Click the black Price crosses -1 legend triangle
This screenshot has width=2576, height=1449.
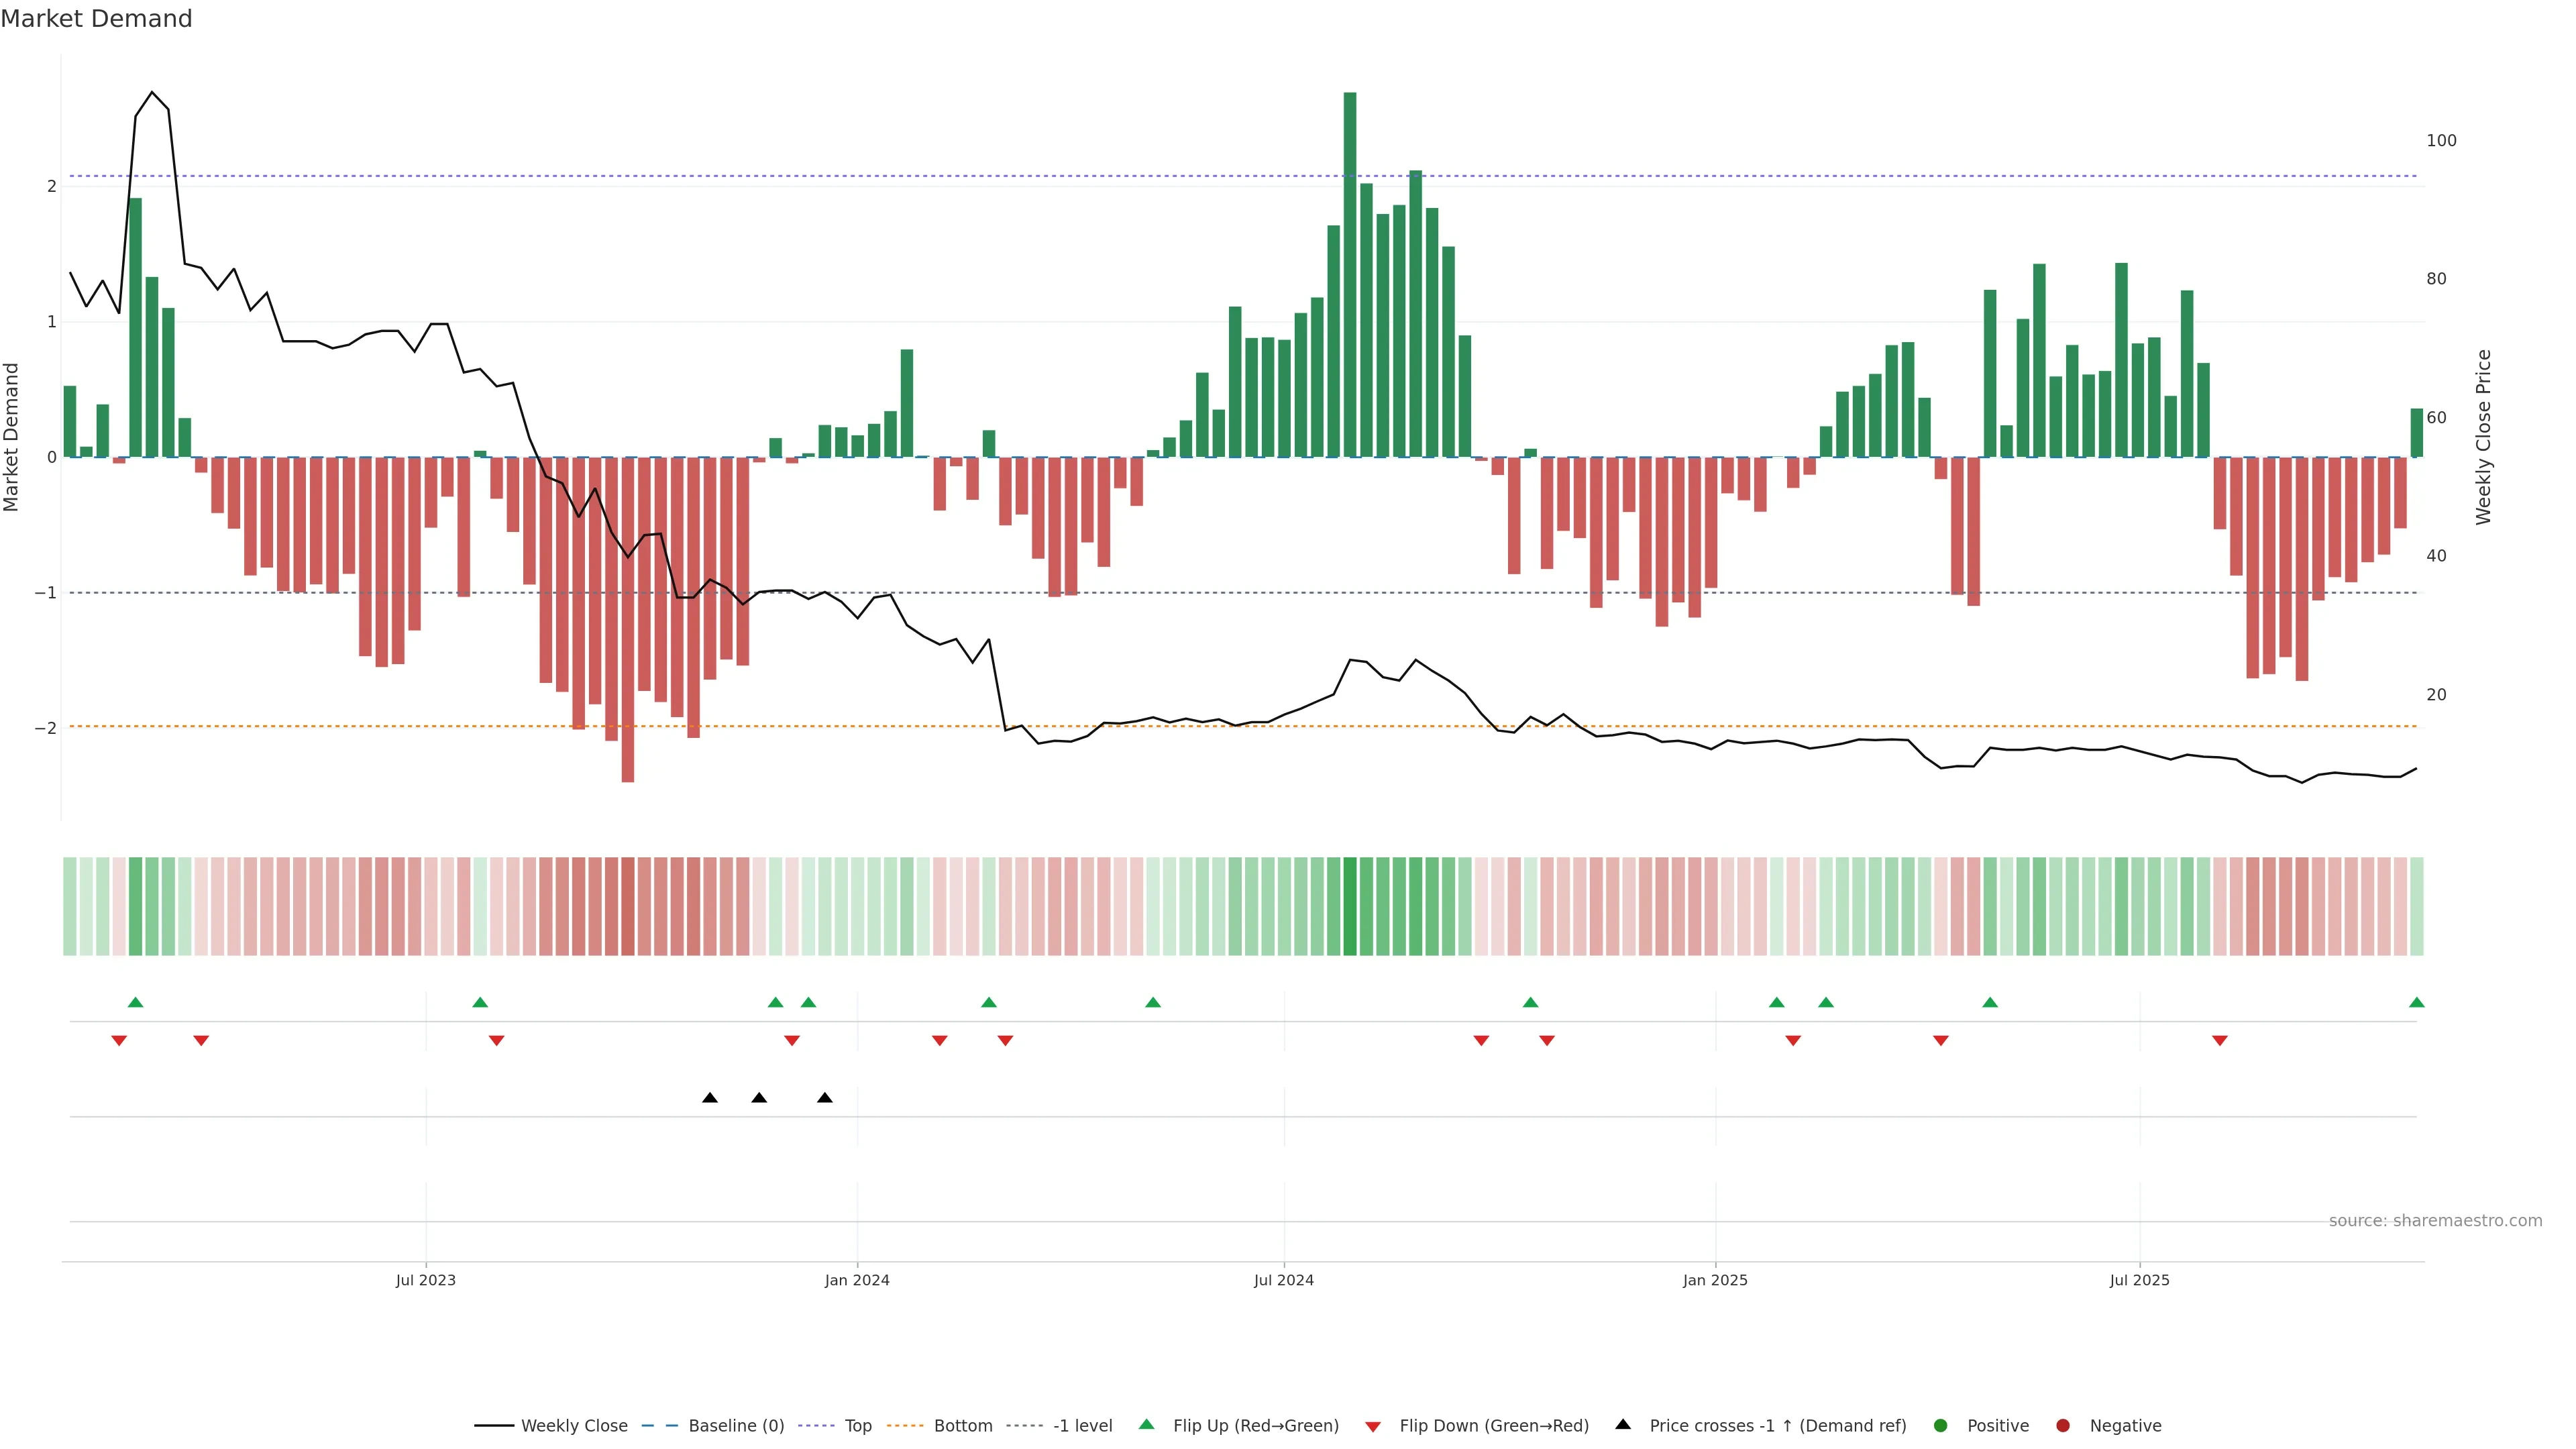click(x=1622, y=1424)
